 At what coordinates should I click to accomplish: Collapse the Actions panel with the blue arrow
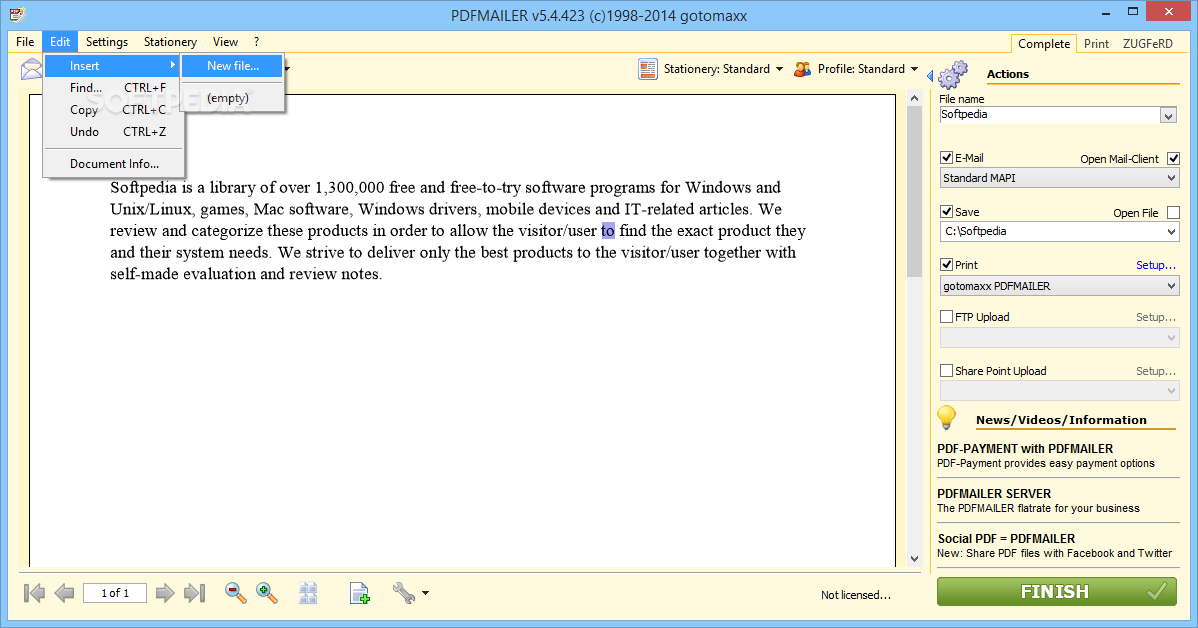[x=930, y=76]
